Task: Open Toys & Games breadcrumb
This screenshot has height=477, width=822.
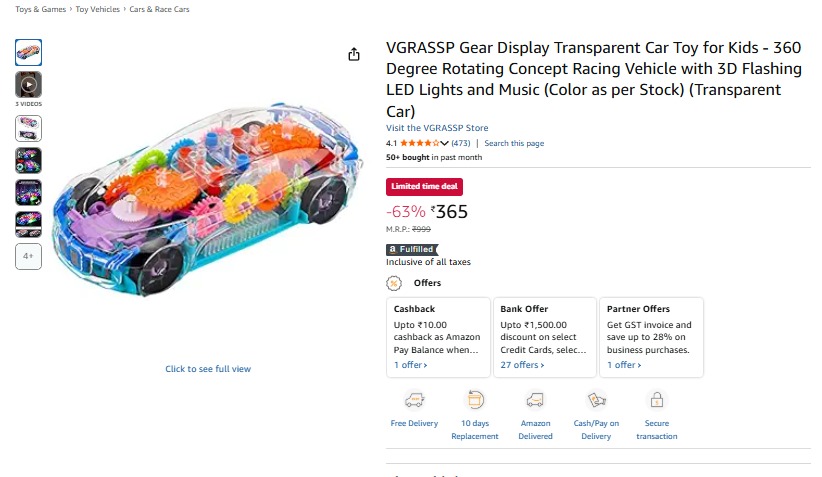Action: pyautogui.click(x=38, y=9)
